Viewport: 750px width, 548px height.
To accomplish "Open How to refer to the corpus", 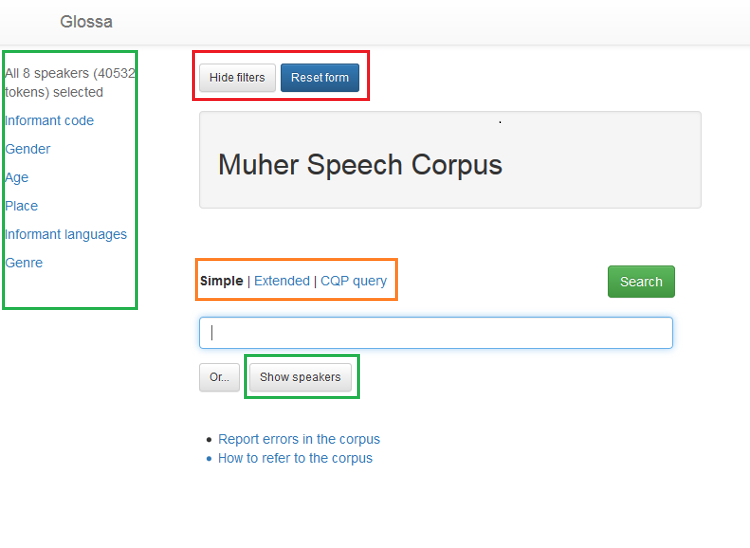I will click(295, 458).
